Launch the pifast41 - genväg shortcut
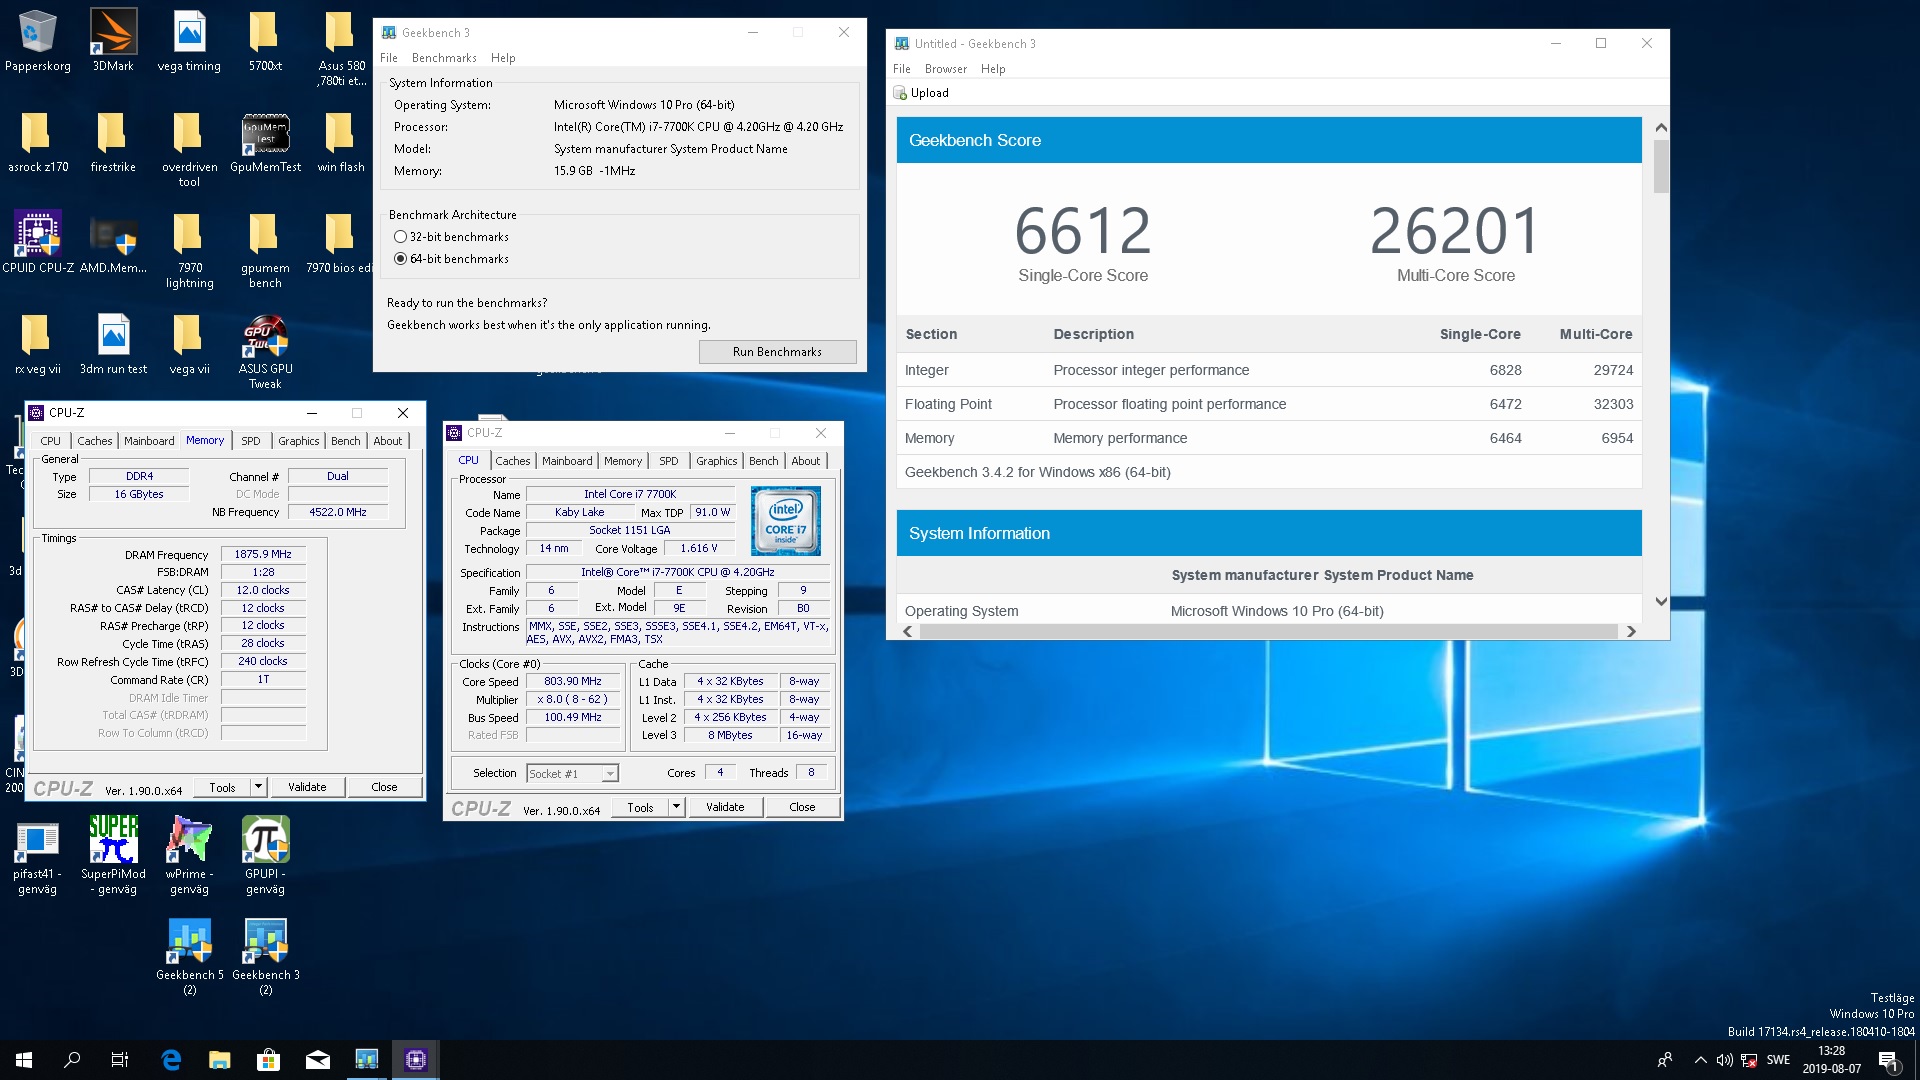This screenshot has height=1080, width=1920. click(37, 856)
